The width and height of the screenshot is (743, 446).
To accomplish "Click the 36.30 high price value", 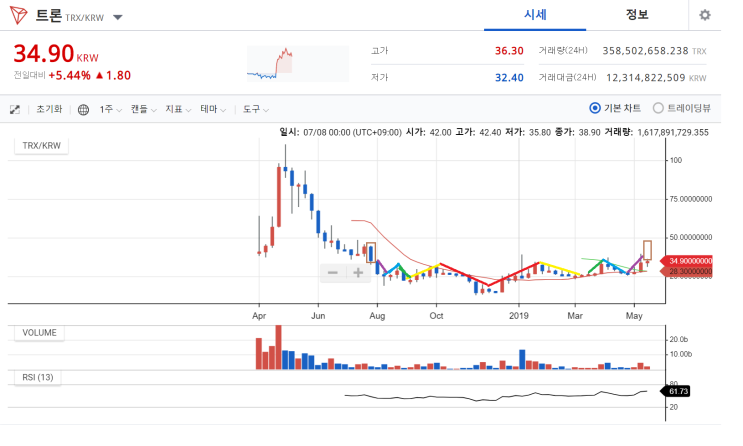I will pyautogui.click(x=509, y=51).
